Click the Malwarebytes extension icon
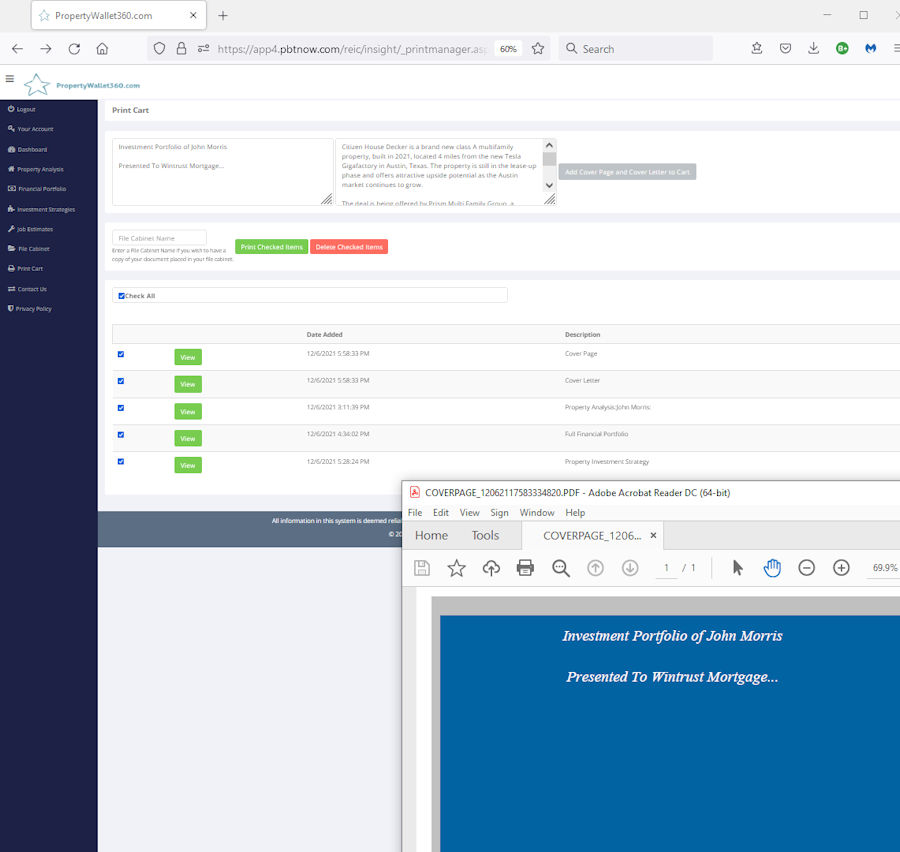 tap(871, 49)
